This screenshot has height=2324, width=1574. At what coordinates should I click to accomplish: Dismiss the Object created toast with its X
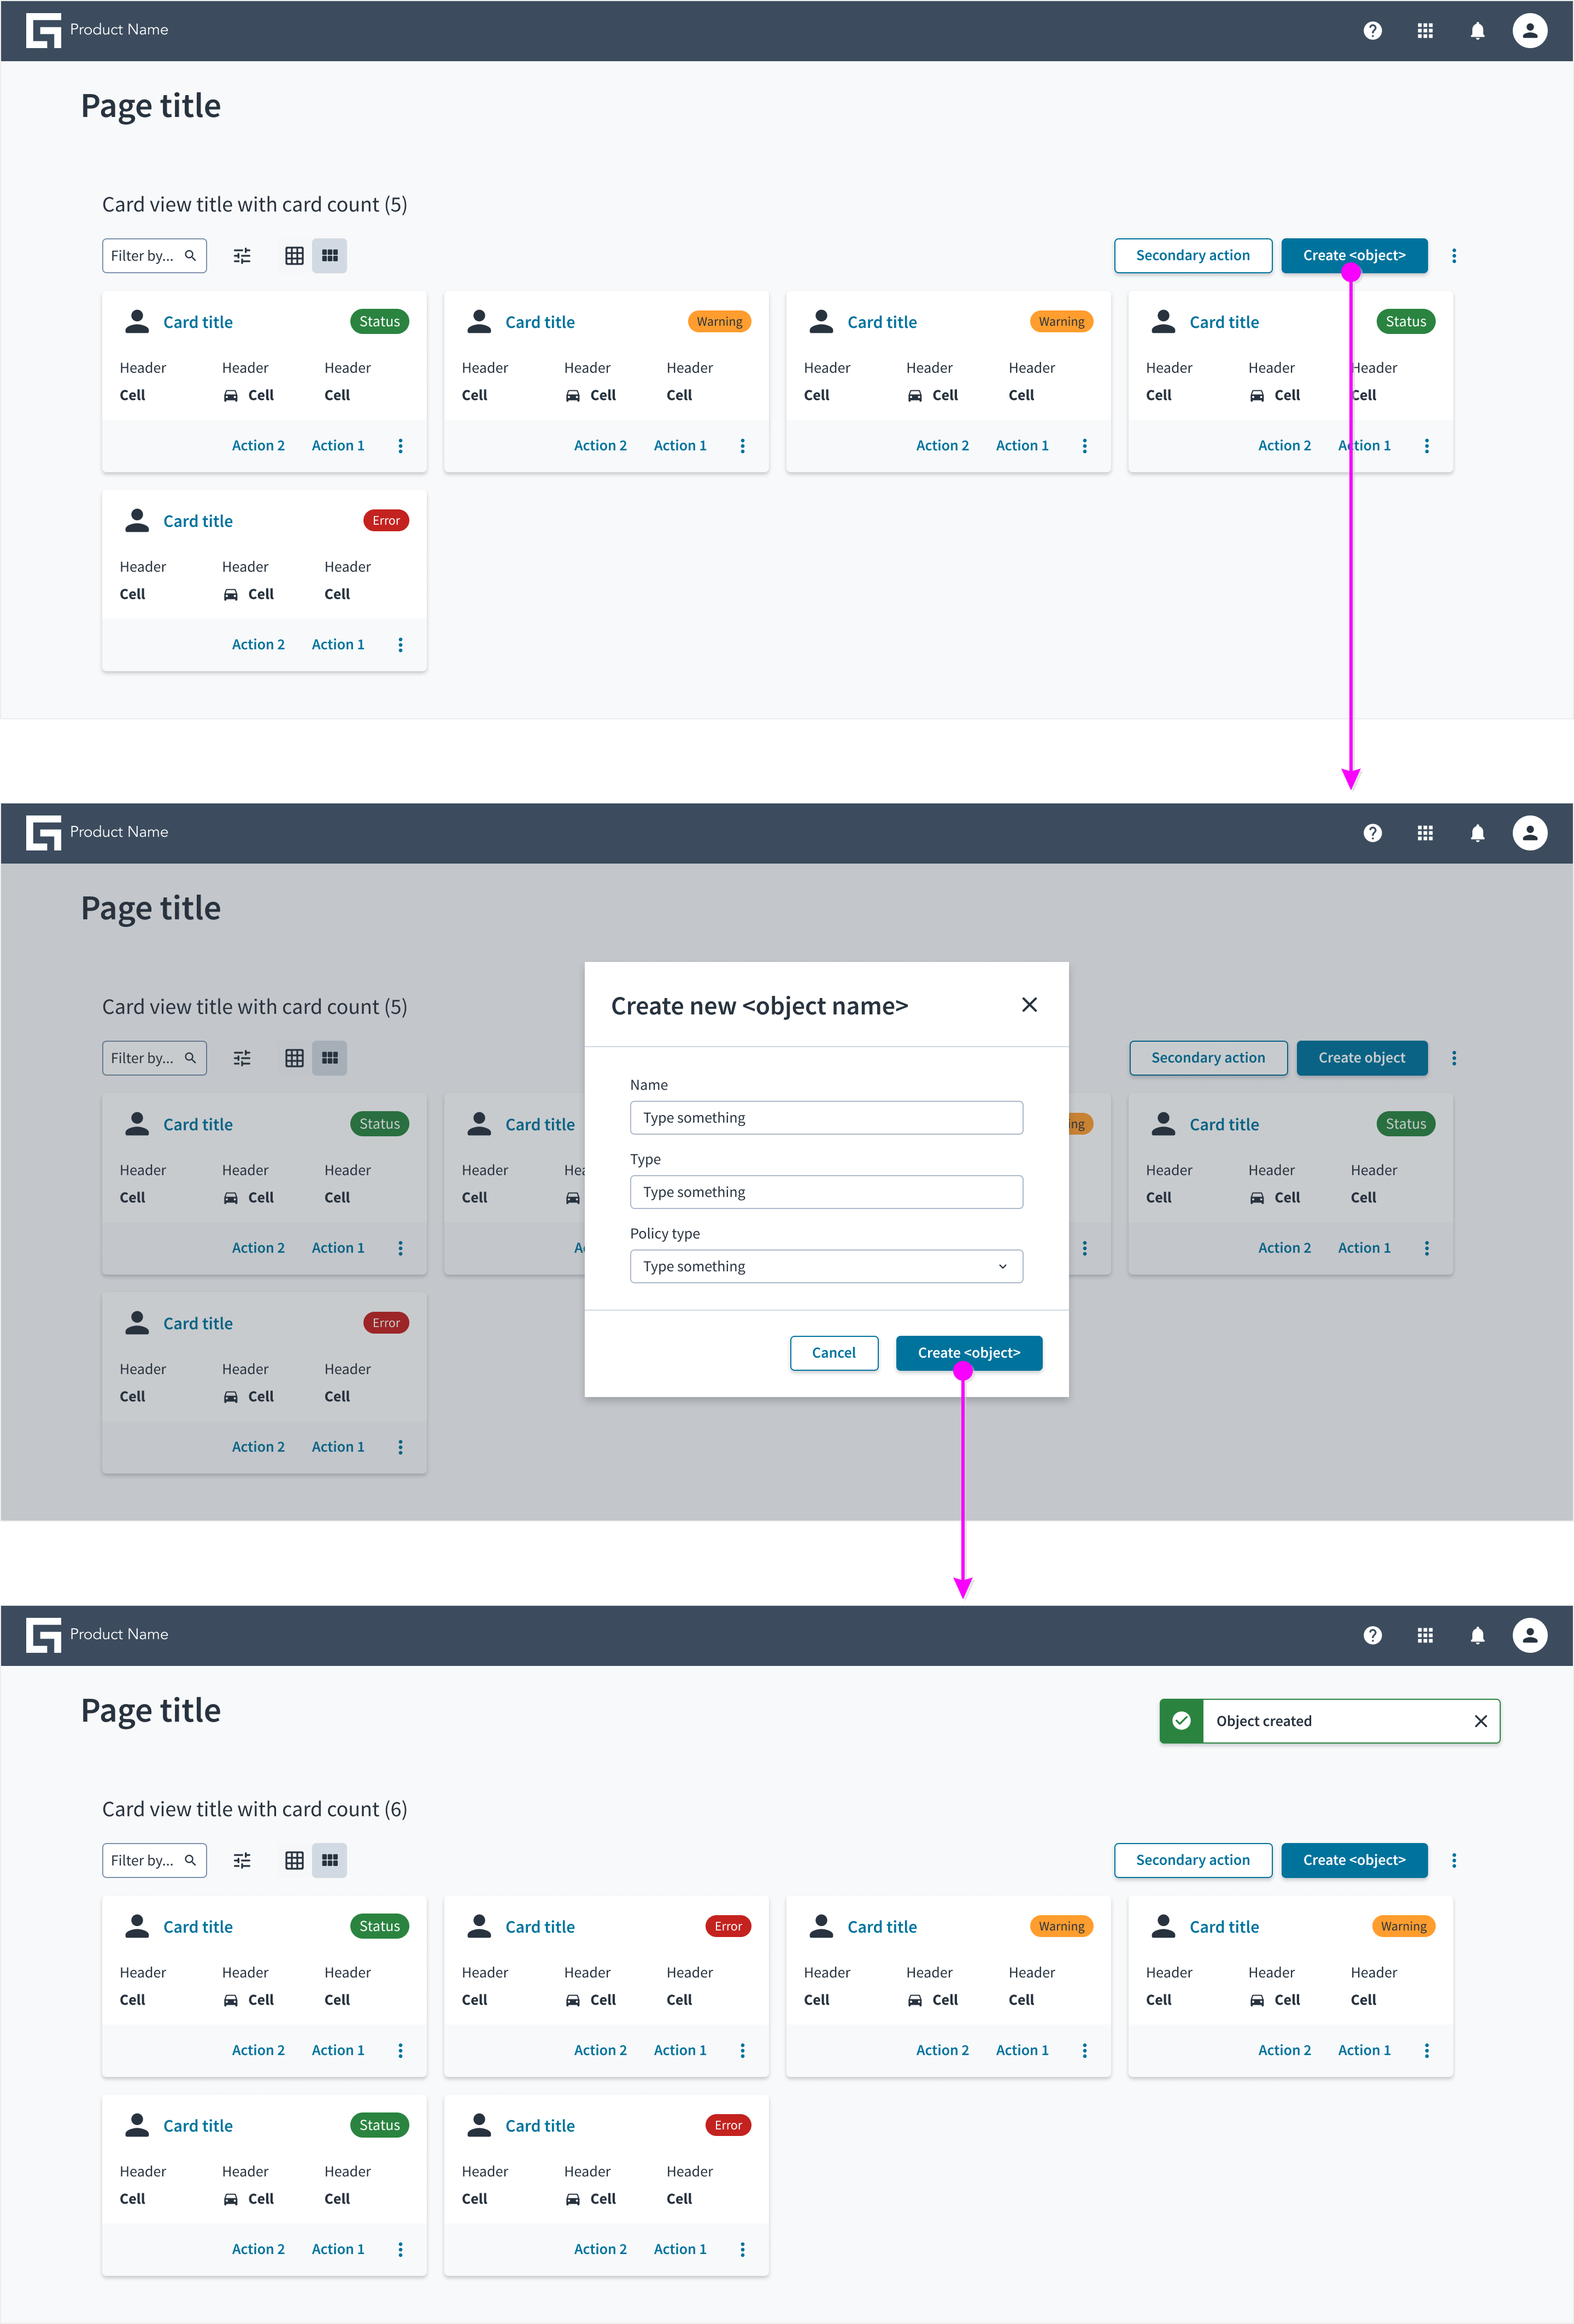pyautogui.click(x=1480, y=1721)
